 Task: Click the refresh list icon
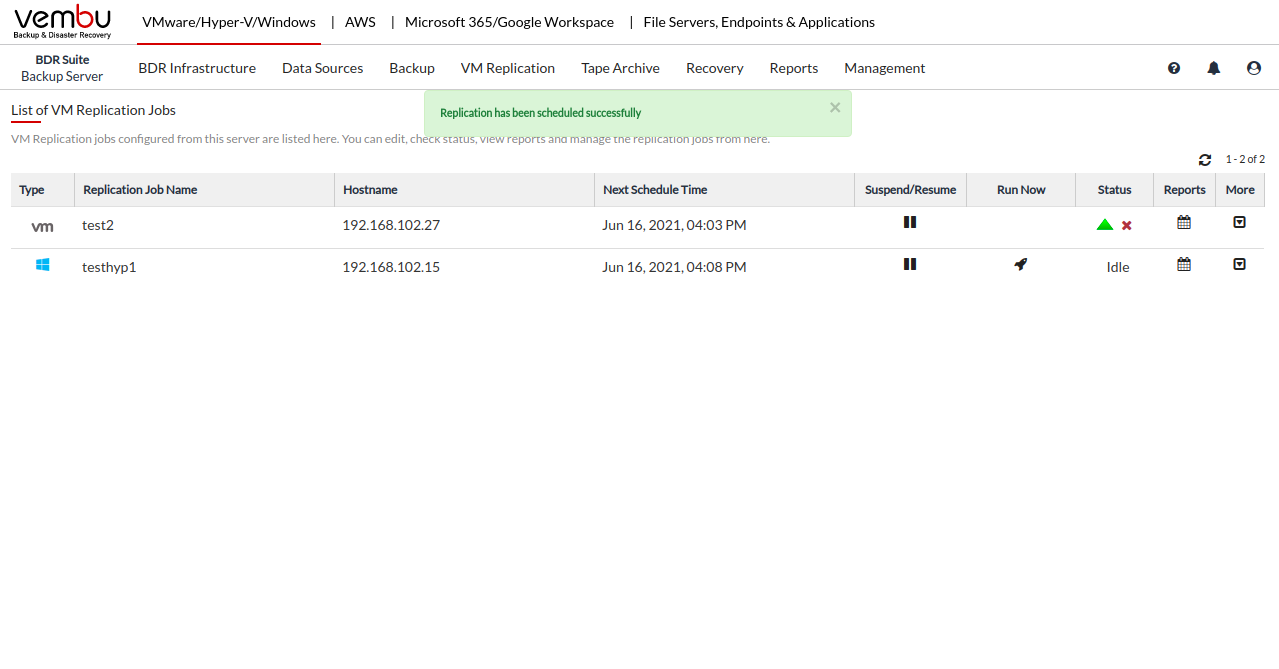pyautogui.click(x=1205, y=160)
